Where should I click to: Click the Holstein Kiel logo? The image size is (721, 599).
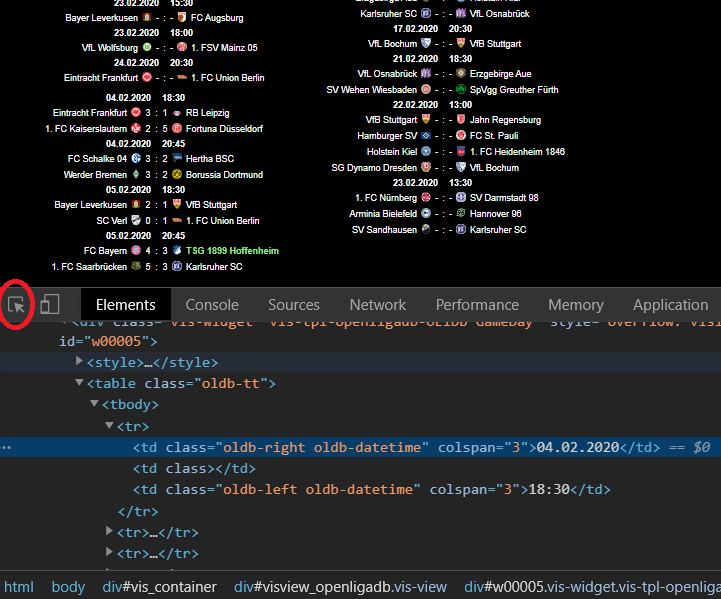point(426,151)
